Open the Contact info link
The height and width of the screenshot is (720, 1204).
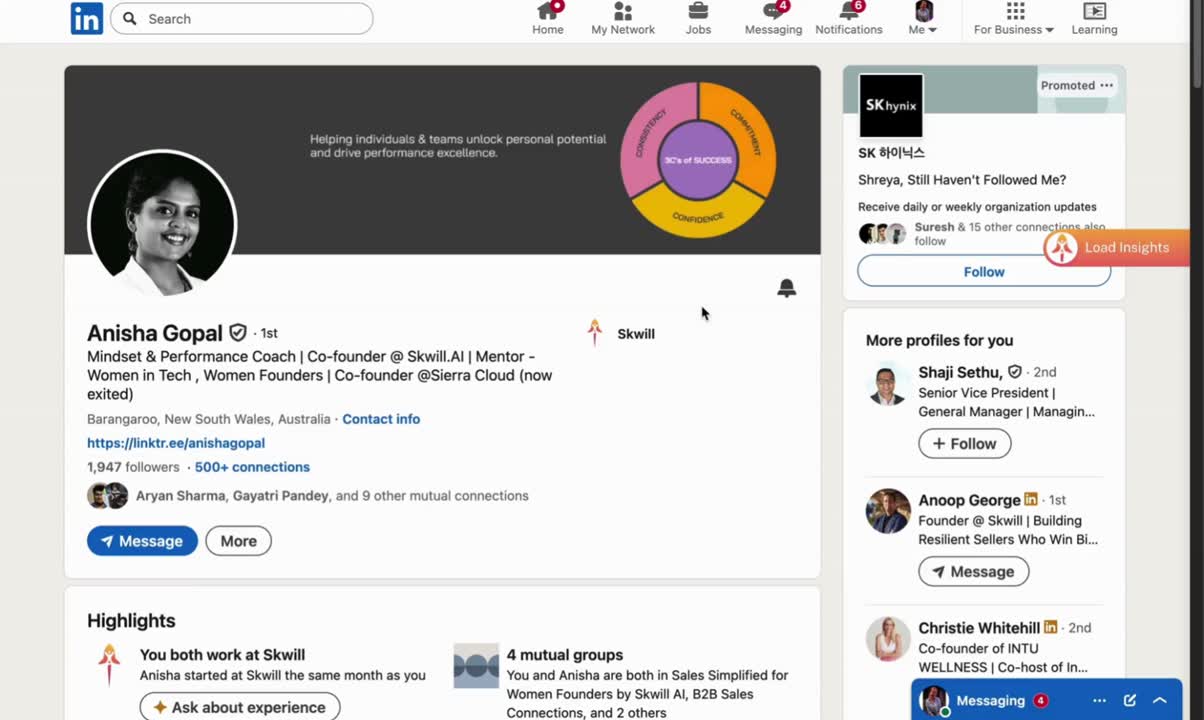coord(381,419)
